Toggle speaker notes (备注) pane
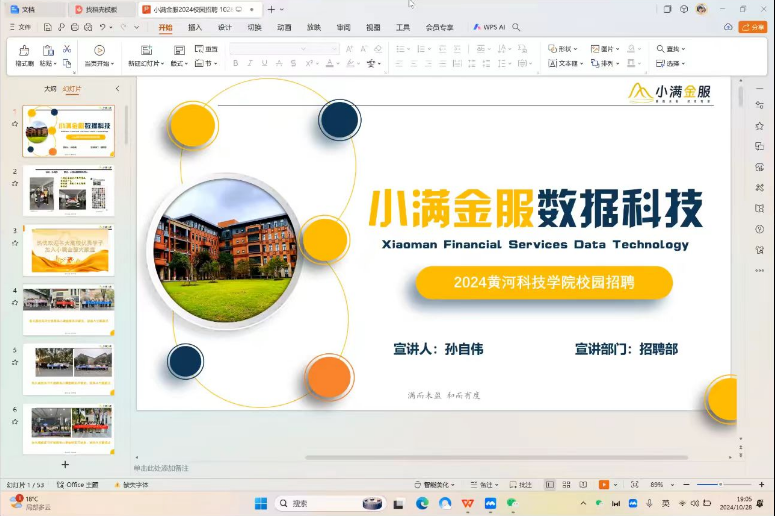Image resolution: width=775 pixels, height=516 pixels. (484, 485)
